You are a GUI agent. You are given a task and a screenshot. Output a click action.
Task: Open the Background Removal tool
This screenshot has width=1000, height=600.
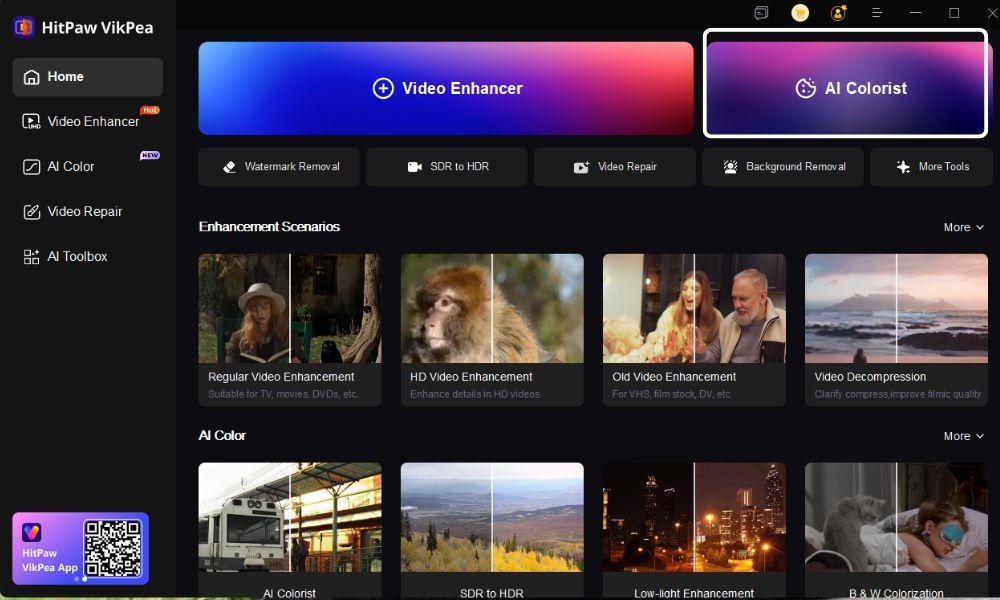tap(783, 166)
